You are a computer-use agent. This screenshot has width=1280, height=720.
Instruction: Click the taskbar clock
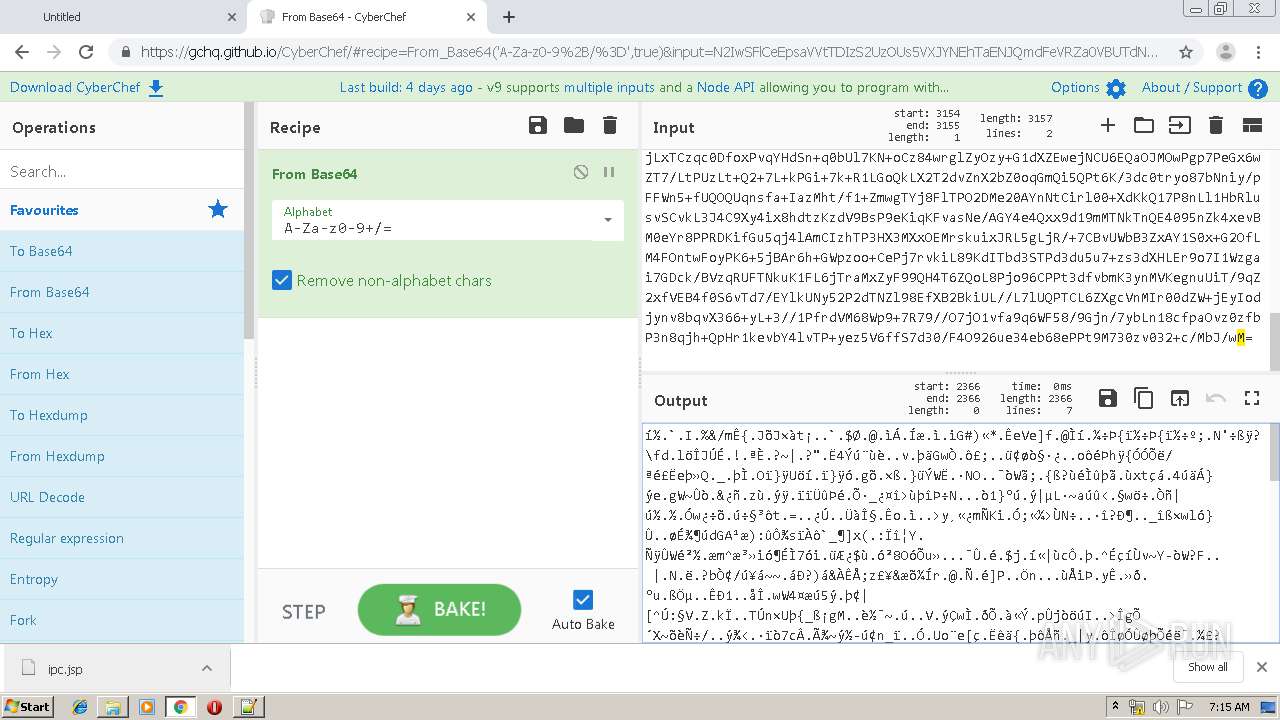click(x=1228, y=707)
